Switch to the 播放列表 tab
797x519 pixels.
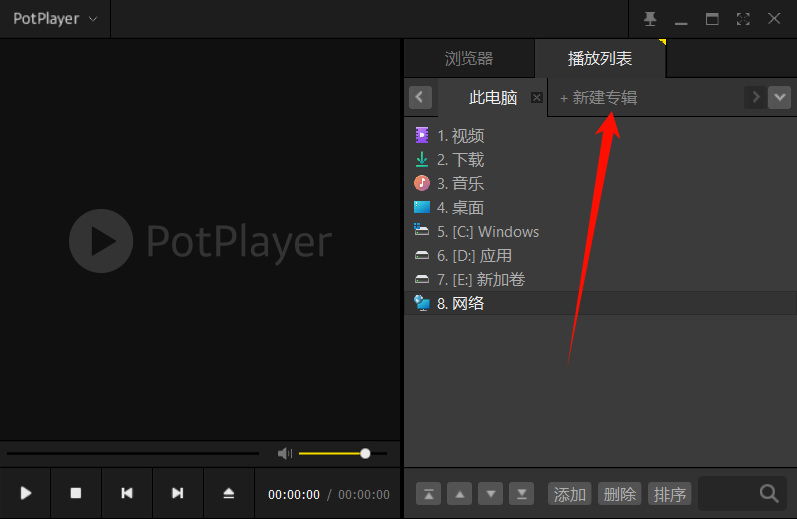tap(600, 58)
